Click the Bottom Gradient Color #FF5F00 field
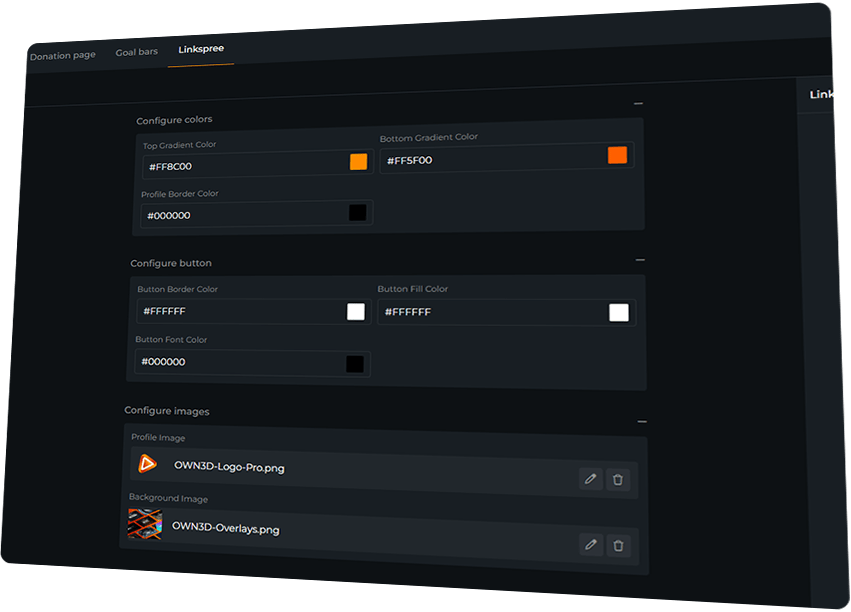851x612 pixels. (x=507, y=157)
